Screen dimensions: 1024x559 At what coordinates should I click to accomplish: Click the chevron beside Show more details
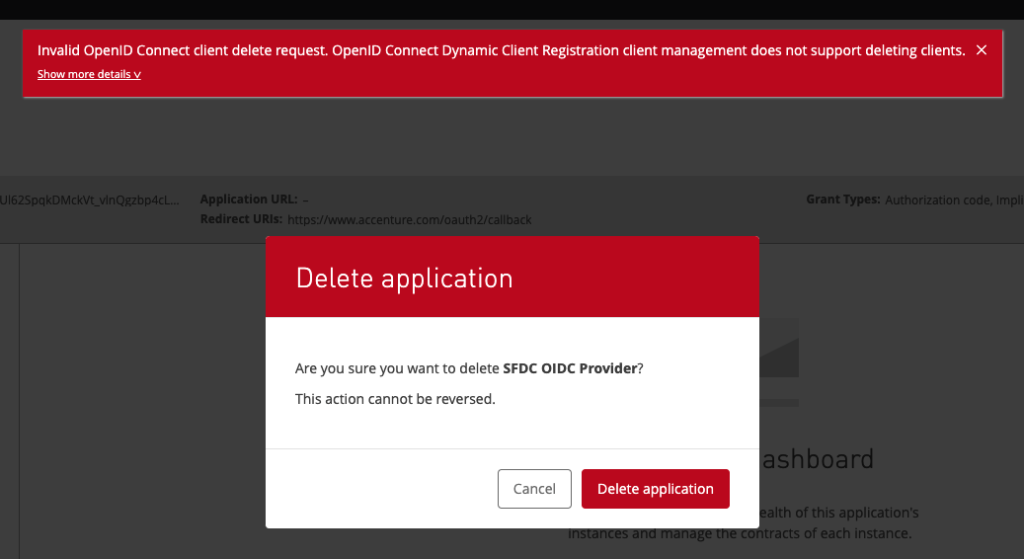pyautogui.click(x=137, y=75)
